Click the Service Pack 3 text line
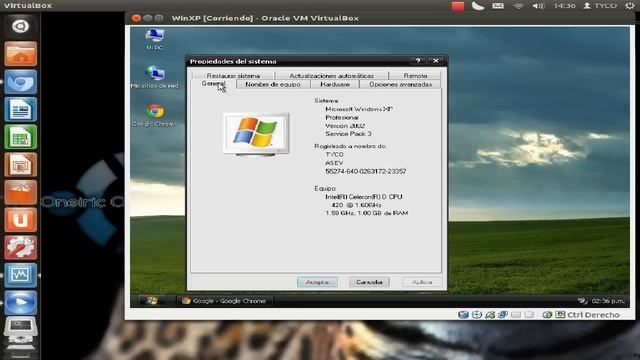Screen dimensions: 640x360 click(348, 134)
